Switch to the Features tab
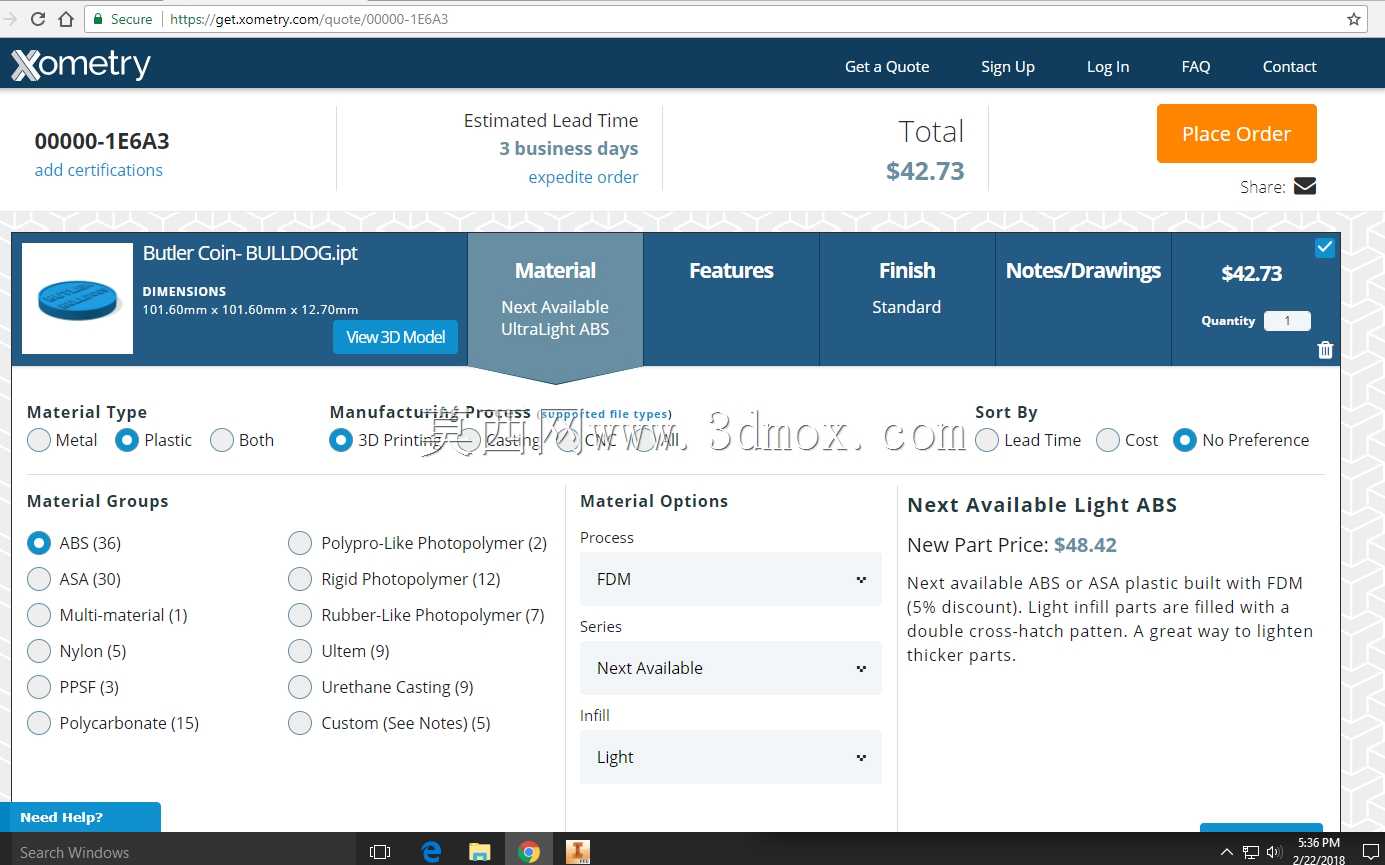This screenshot has height=865, width=1385. pos(731,300)
